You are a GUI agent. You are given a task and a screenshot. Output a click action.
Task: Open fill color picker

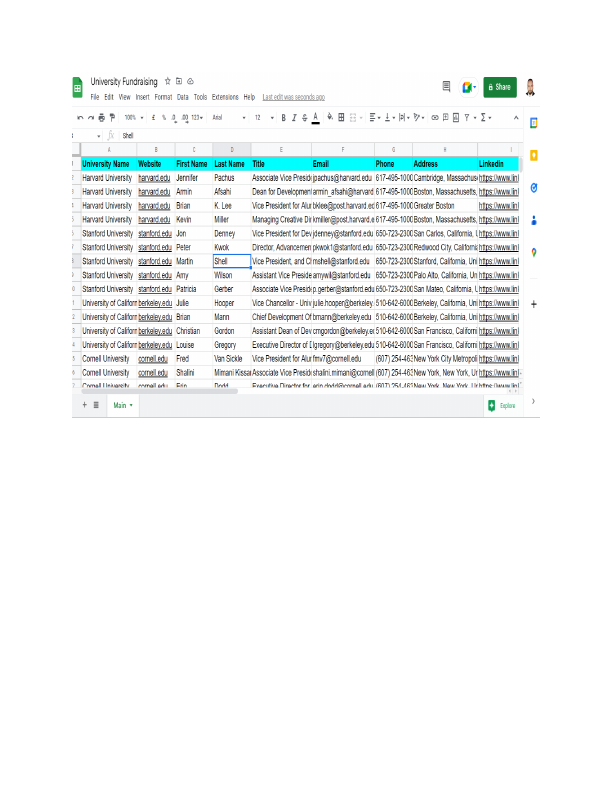click(x=330, y=117)
